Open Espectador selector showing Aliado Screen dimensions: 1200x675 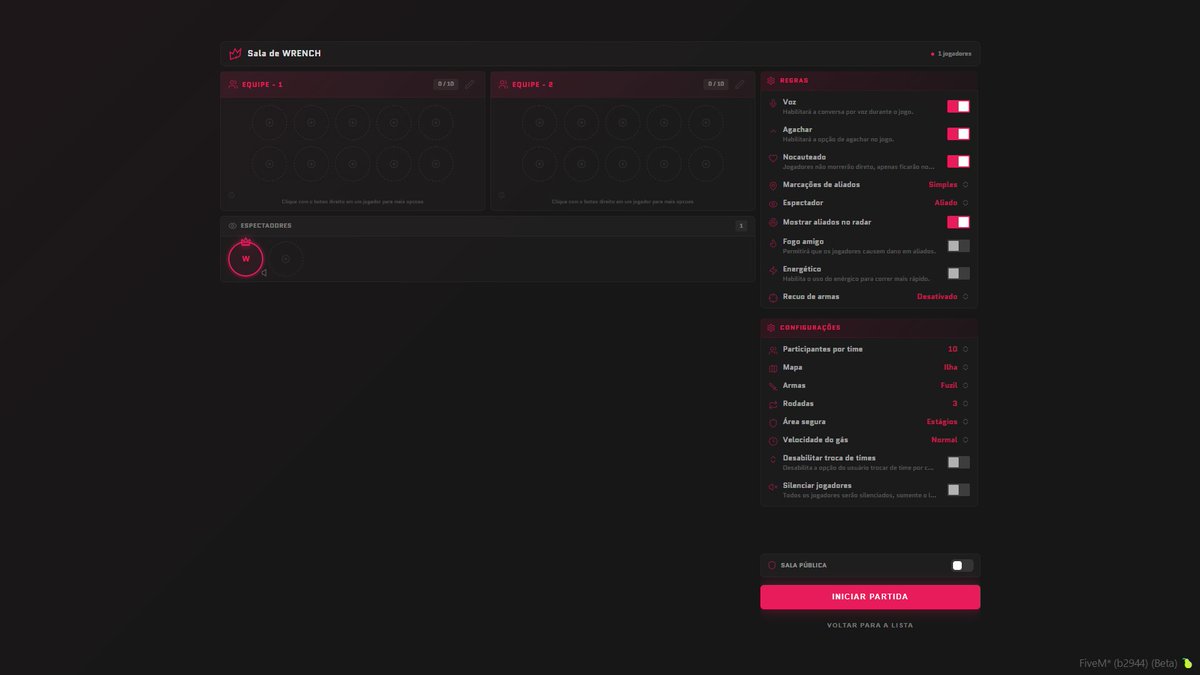(x=951, y=203)
